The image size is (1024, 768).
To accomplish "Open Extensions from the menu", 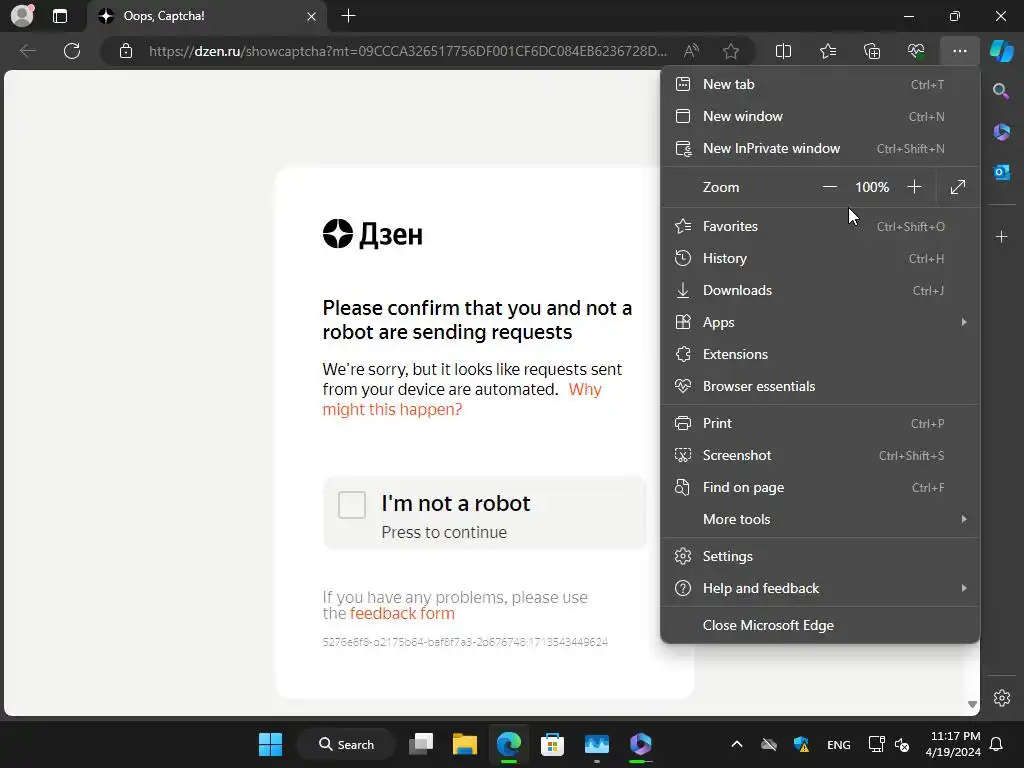I will 820,354.
